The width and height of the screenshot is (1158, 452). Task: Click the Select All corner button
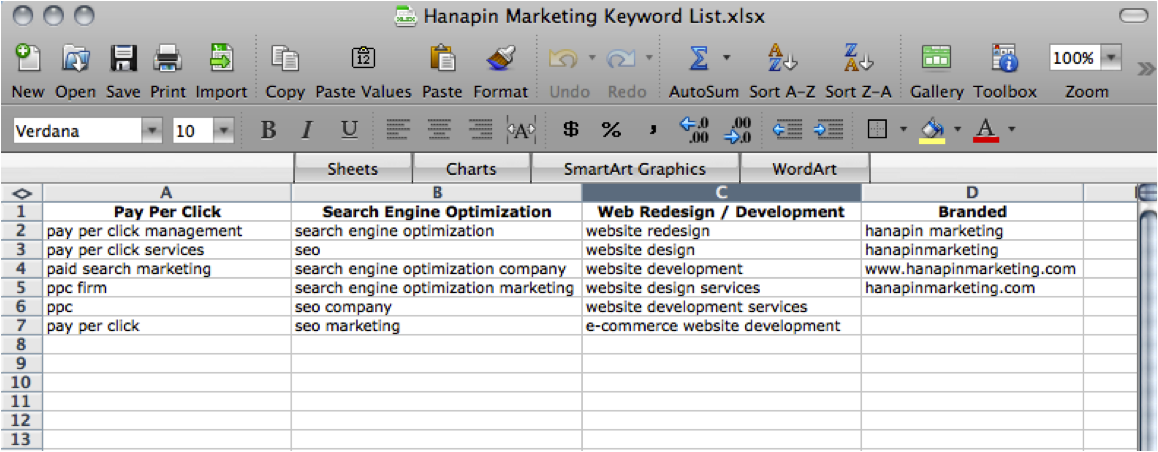[x=21, y=193]
